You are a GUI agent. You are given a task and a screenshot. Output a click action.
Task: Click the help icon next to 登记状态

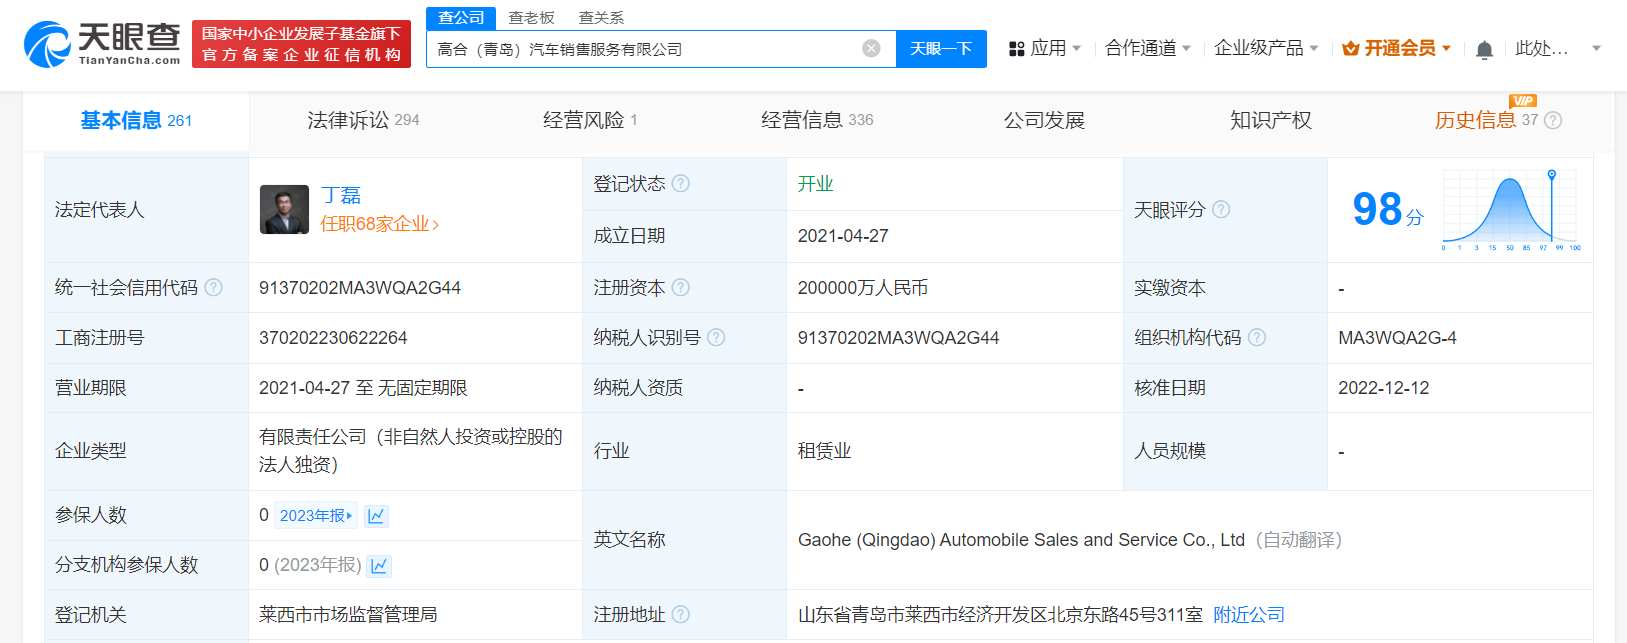click(681, 183)
